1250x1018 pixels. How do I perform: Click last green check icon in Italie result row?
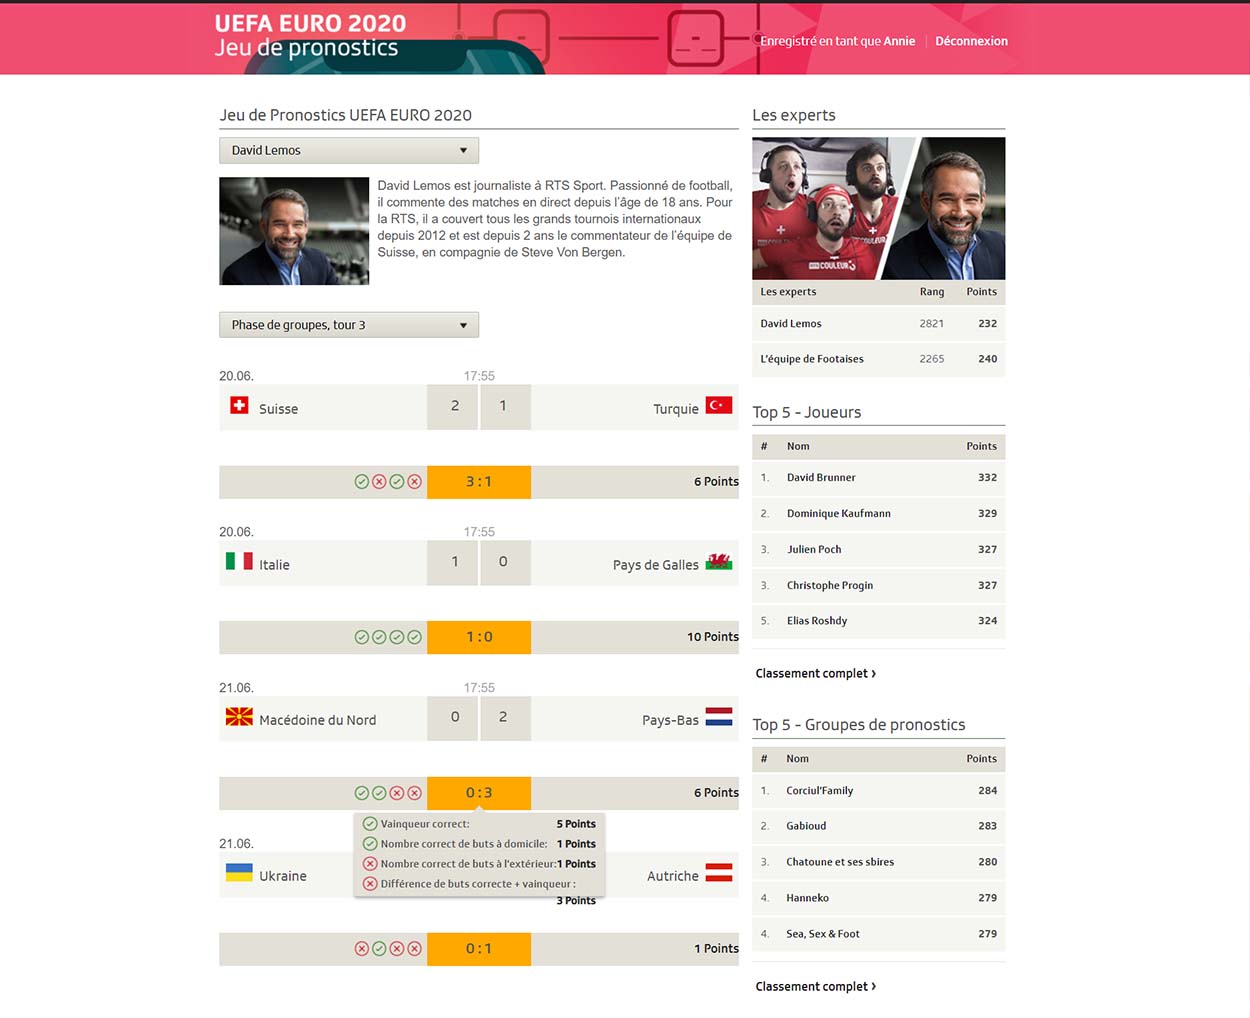tap(414, 637)
